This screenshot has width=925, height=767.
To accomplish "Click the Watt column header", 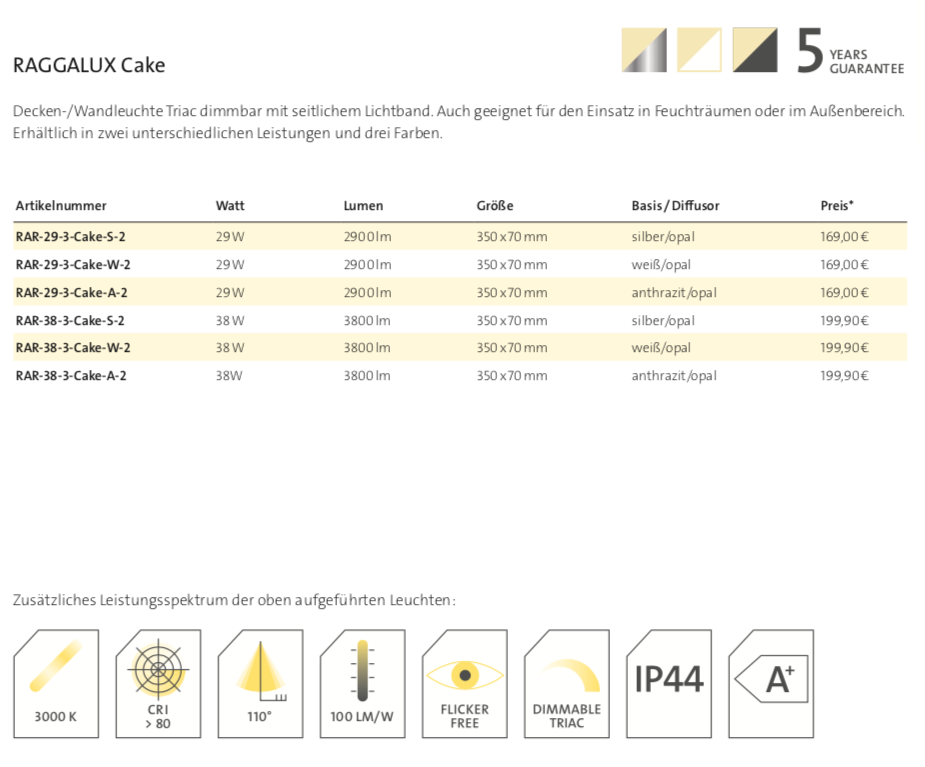I will pos(230,206).
